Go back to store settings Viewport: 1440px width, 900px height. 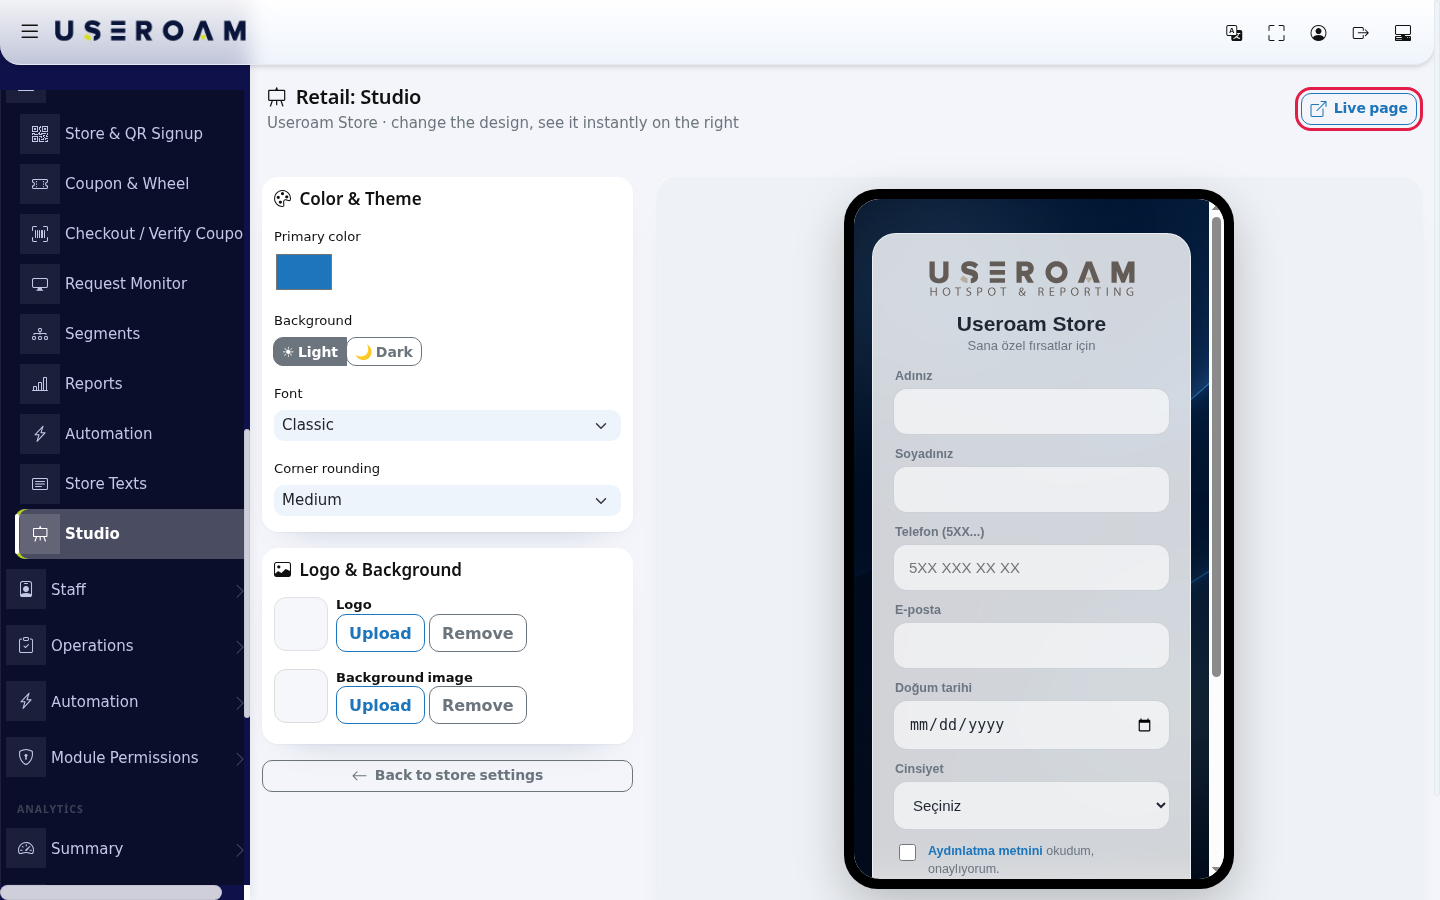click(x=447, y=776)
